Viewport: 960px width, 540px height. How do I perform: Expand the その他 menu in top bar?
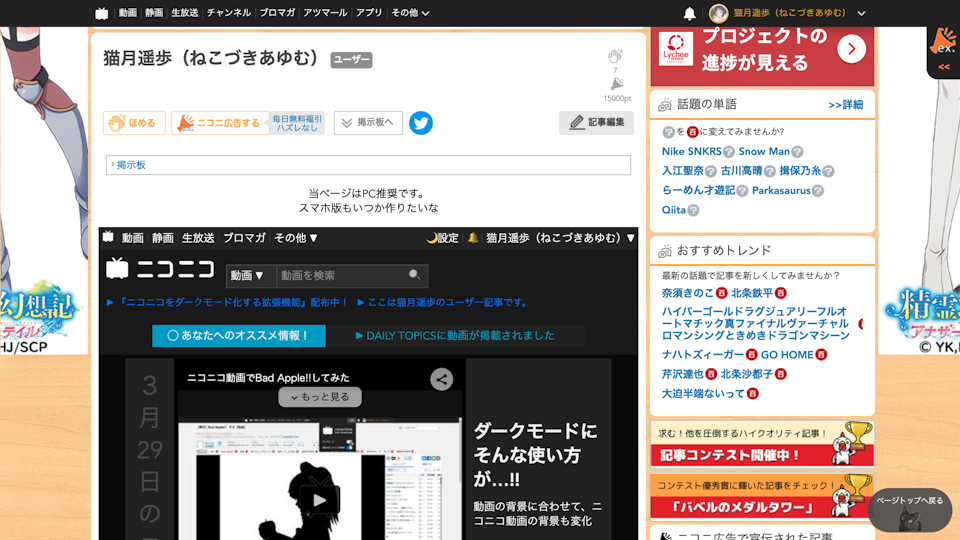pyautogui.click(x=410, y=13)
